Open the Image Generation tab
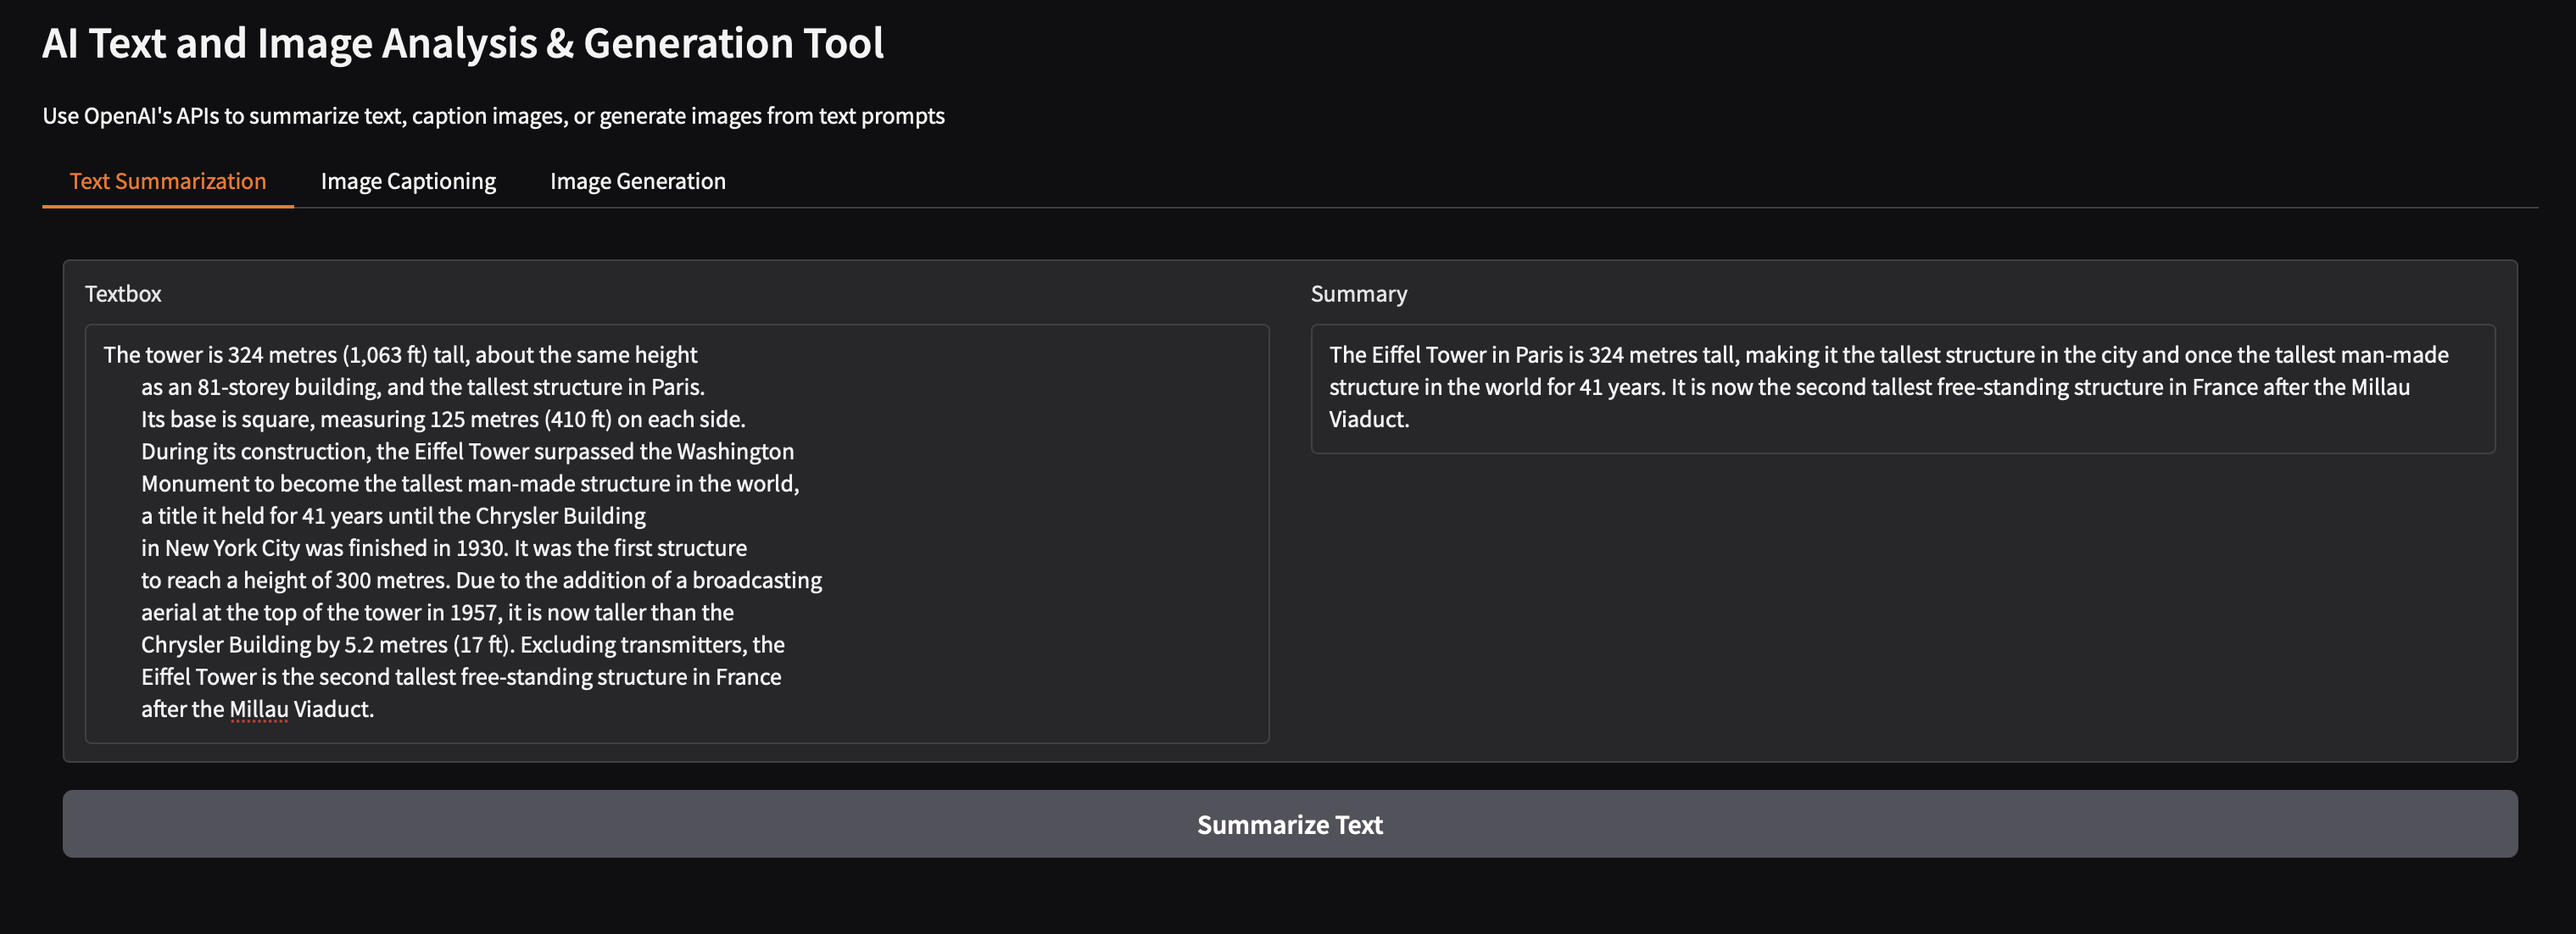The height and width of the screenshot is (934, 2576). (638, 181)
